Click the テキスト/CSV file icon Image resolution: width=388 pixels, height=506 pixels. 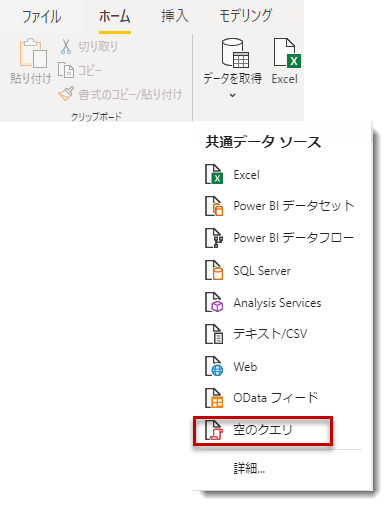coord(214,334)
